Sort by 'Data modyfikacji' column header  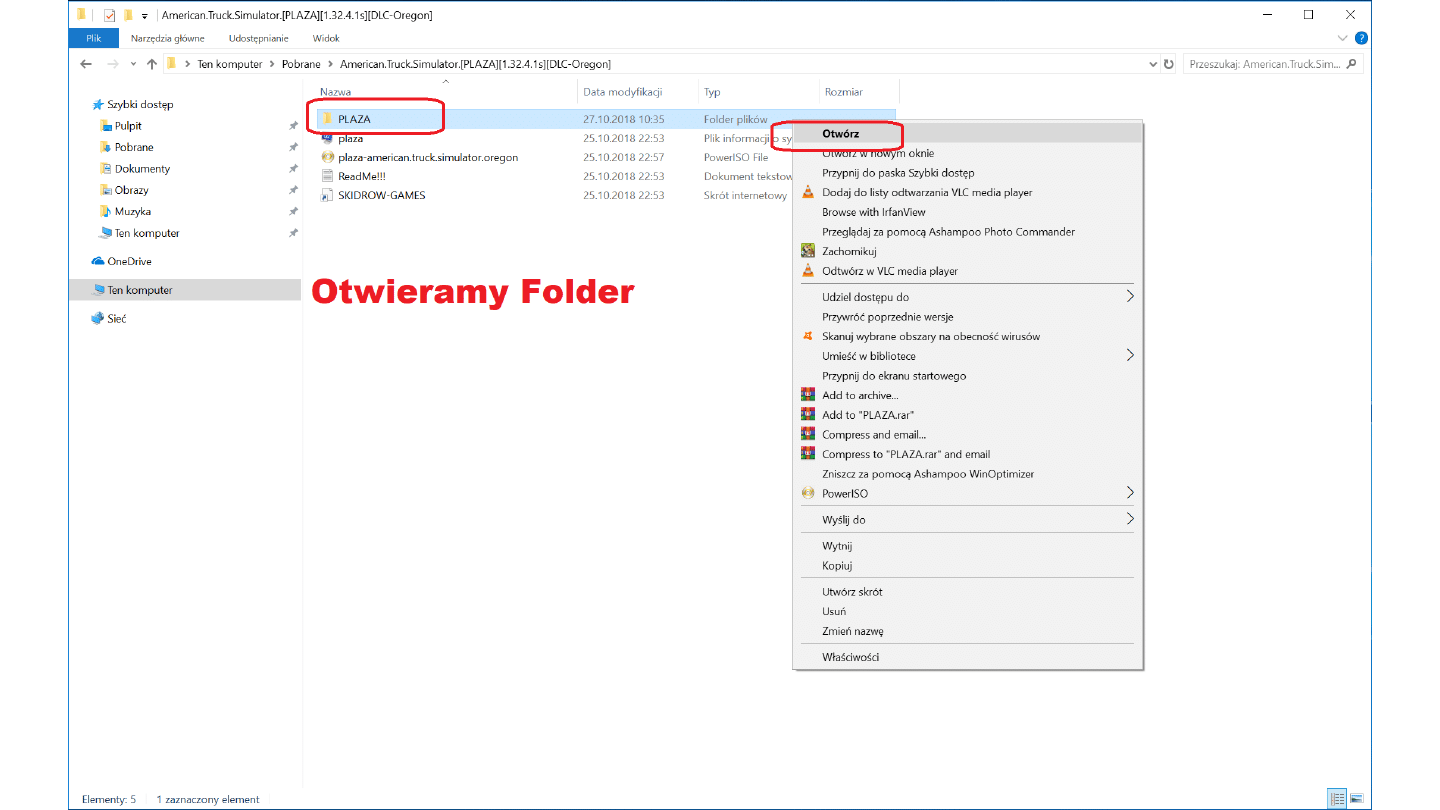623,92
